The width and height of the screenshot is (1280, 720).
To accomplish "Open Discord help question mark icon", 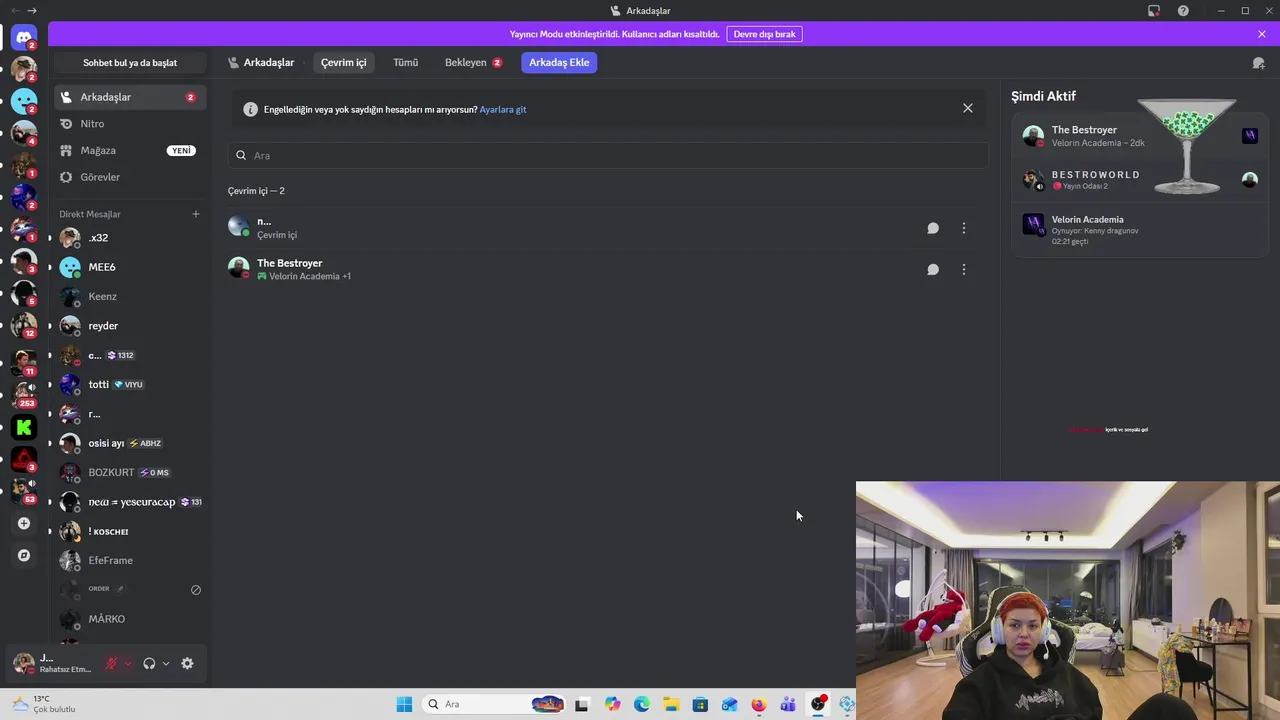I will point(1184,11).
